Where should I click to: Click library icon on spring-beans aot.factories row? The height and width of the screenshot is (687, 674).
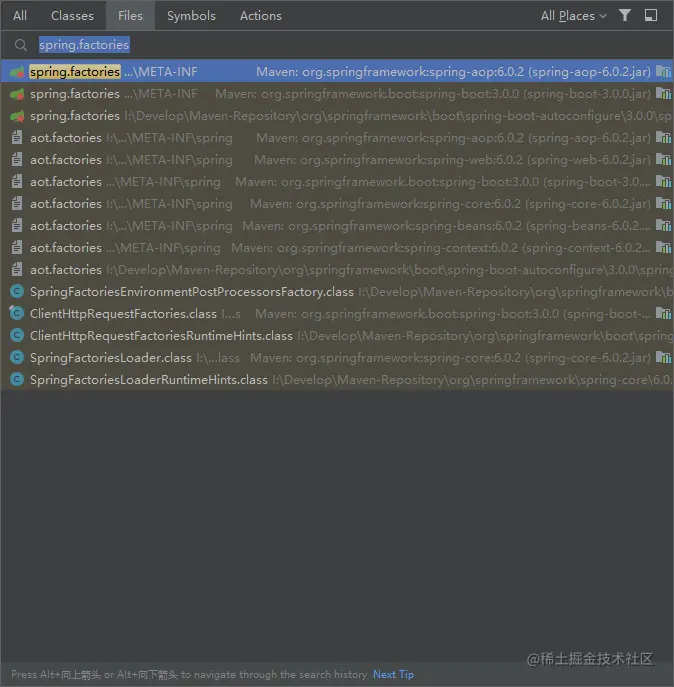click(x=663, y=226)
